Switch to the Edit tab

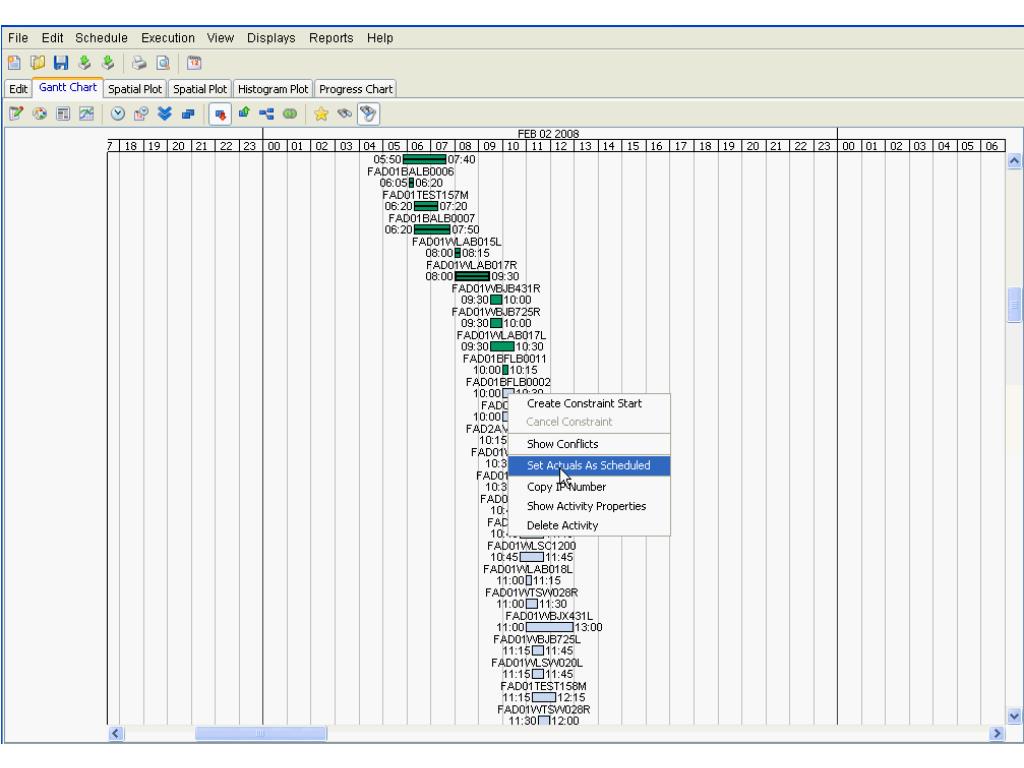pyautogui.click(x=18, y=89)
